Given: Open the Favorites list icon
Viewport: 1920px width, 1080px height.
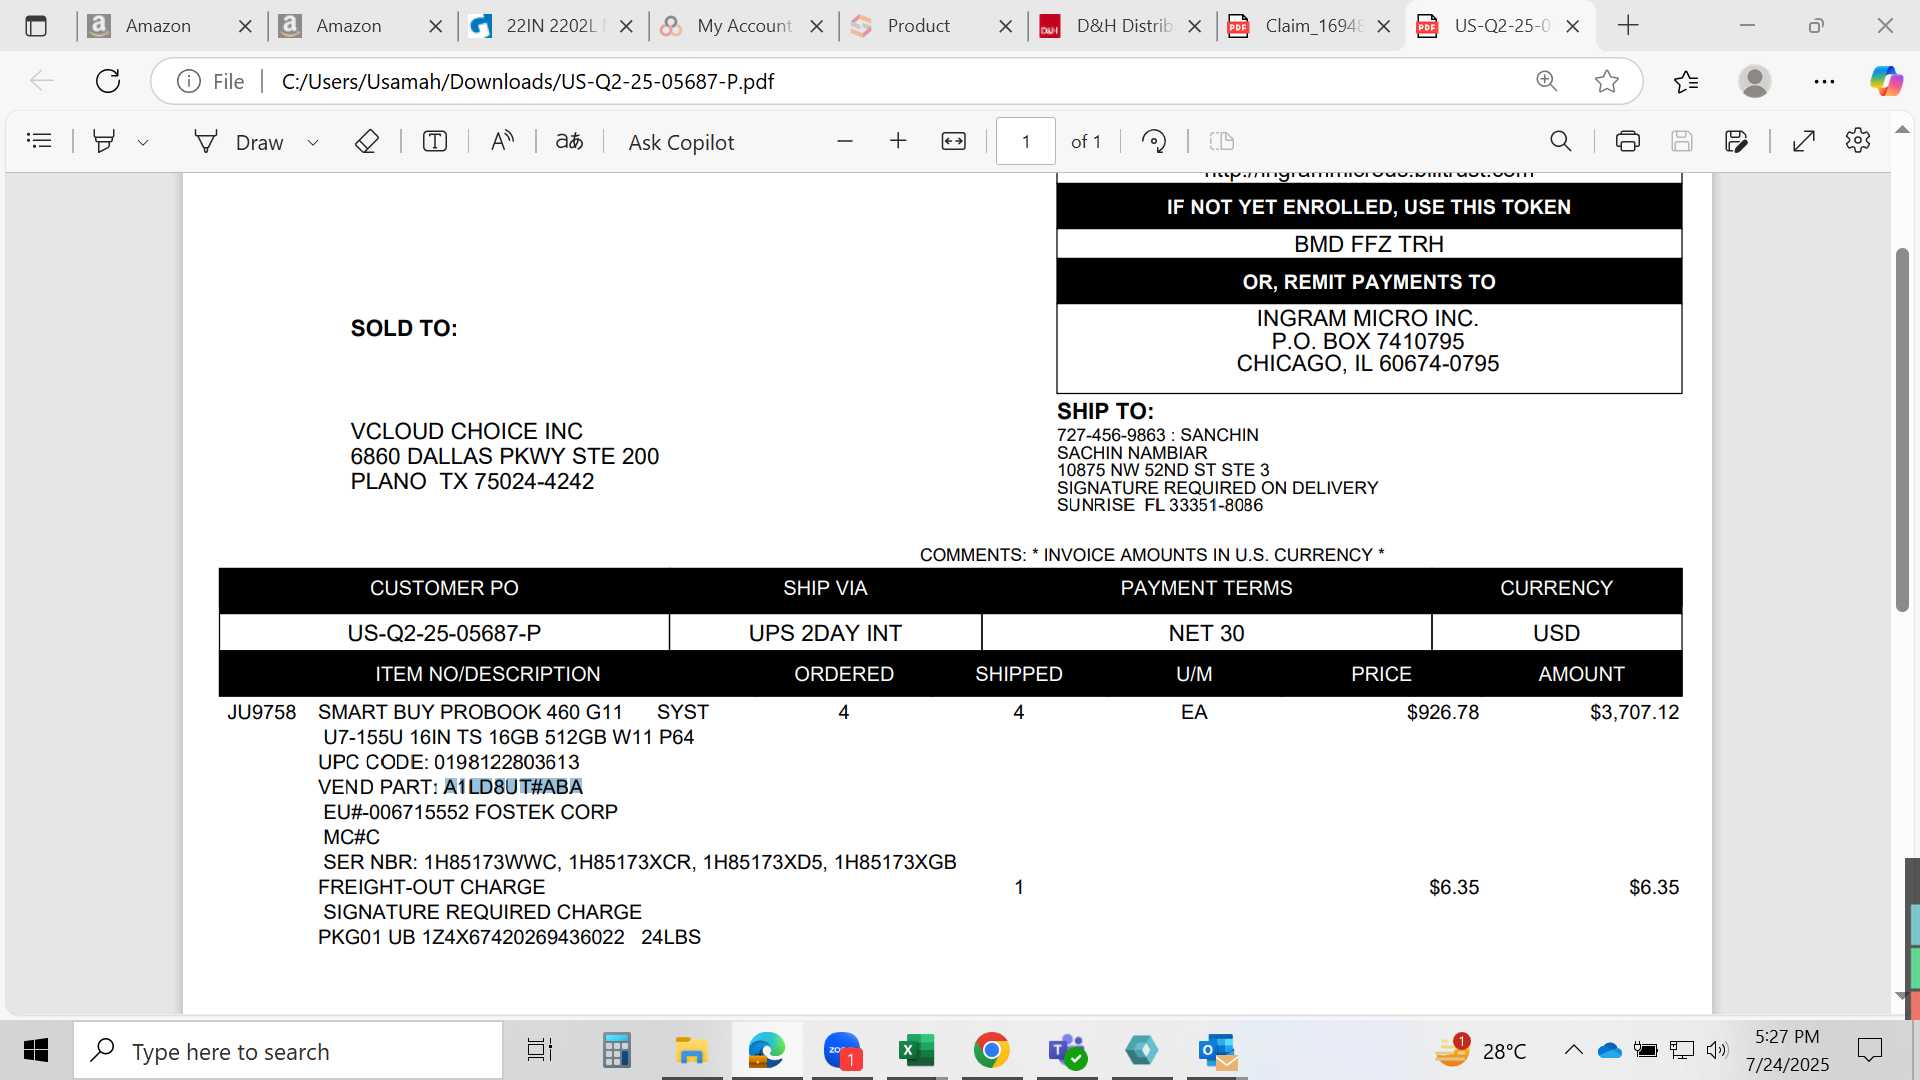Looking at the screenshot, I should (x=1686, y=81).
